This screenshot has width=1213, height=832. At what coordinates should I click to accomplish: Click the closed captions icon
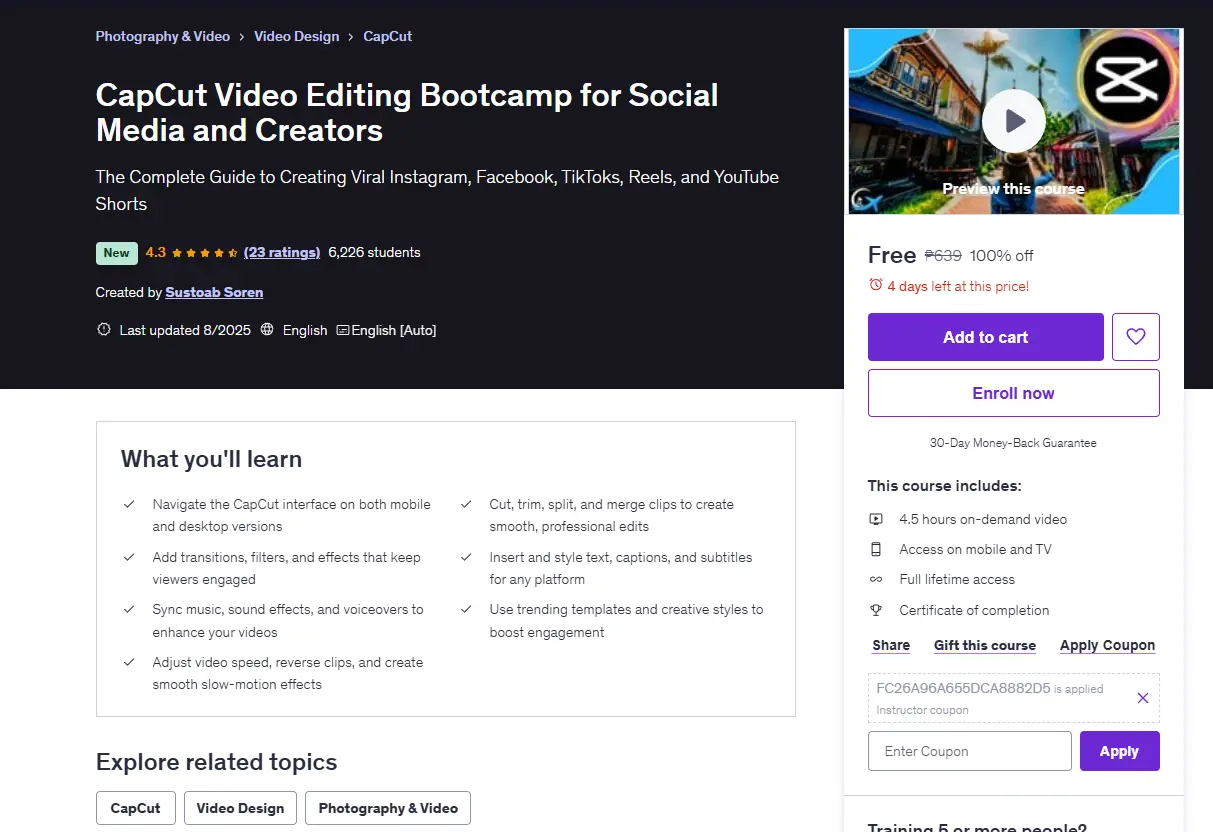coord(343,330)
